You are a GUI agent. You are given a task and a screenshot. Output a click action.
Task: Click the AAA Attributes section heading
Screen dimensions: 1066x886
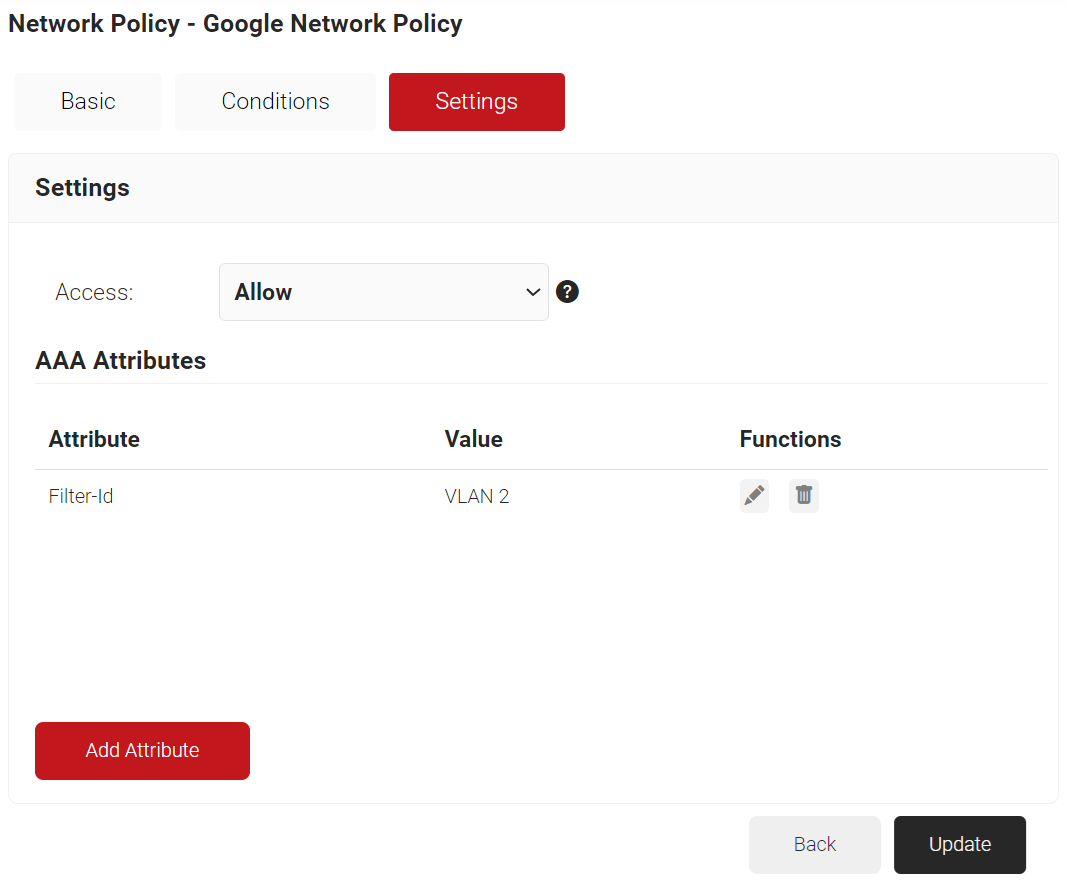[x=120, y=361]
